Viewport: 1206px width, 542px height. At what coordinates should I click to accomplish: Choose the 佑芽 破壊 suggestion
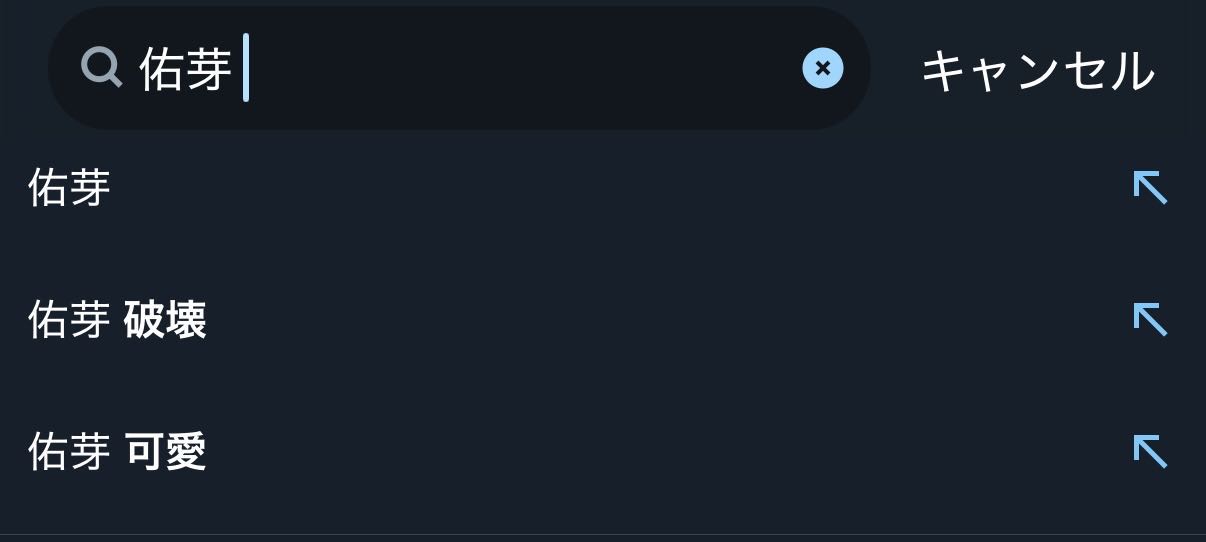117,321
